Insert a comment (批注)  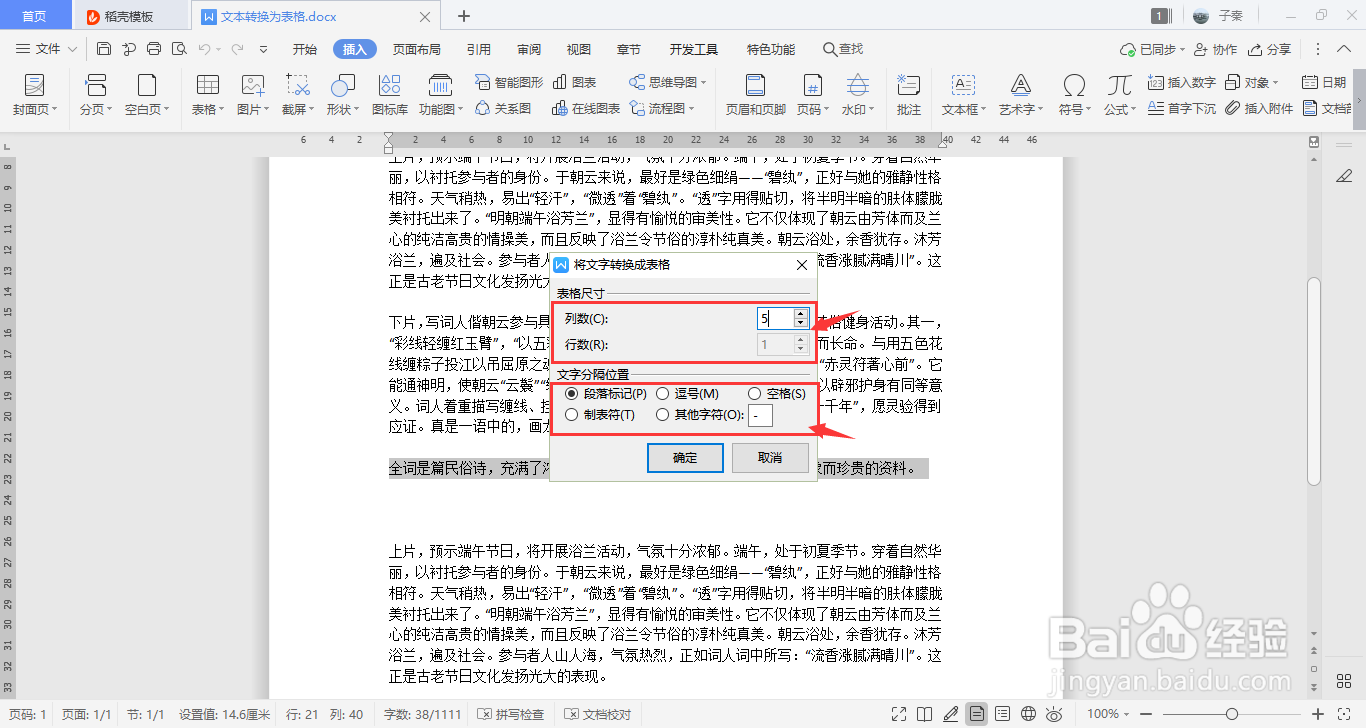tap(909, 95)
